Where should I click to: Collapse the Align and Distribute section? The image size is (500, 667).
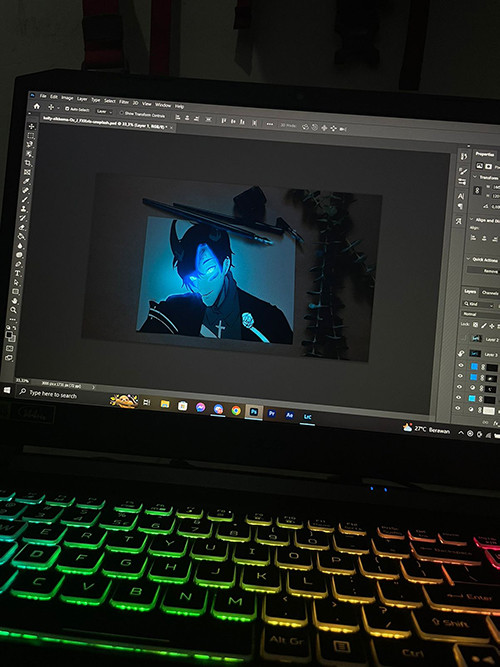tap(472, 219)
